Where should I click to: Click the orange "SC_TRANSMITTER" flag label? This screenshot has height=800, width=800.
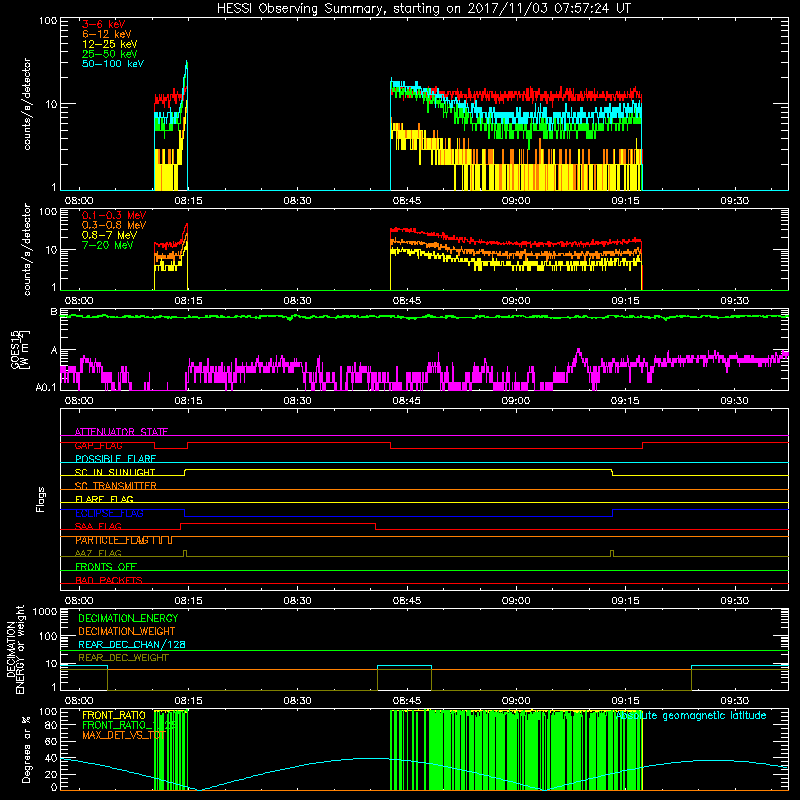pyautogui.click(x=115, y=486)
